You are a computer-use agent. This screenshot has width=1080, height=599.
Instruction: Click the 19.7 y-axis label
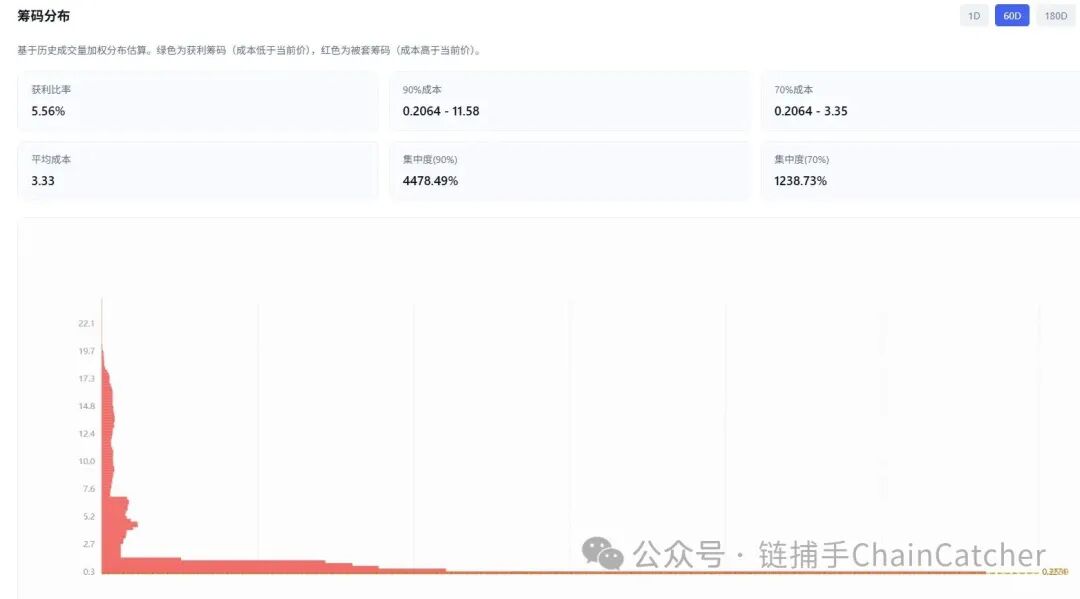[86, 350]
